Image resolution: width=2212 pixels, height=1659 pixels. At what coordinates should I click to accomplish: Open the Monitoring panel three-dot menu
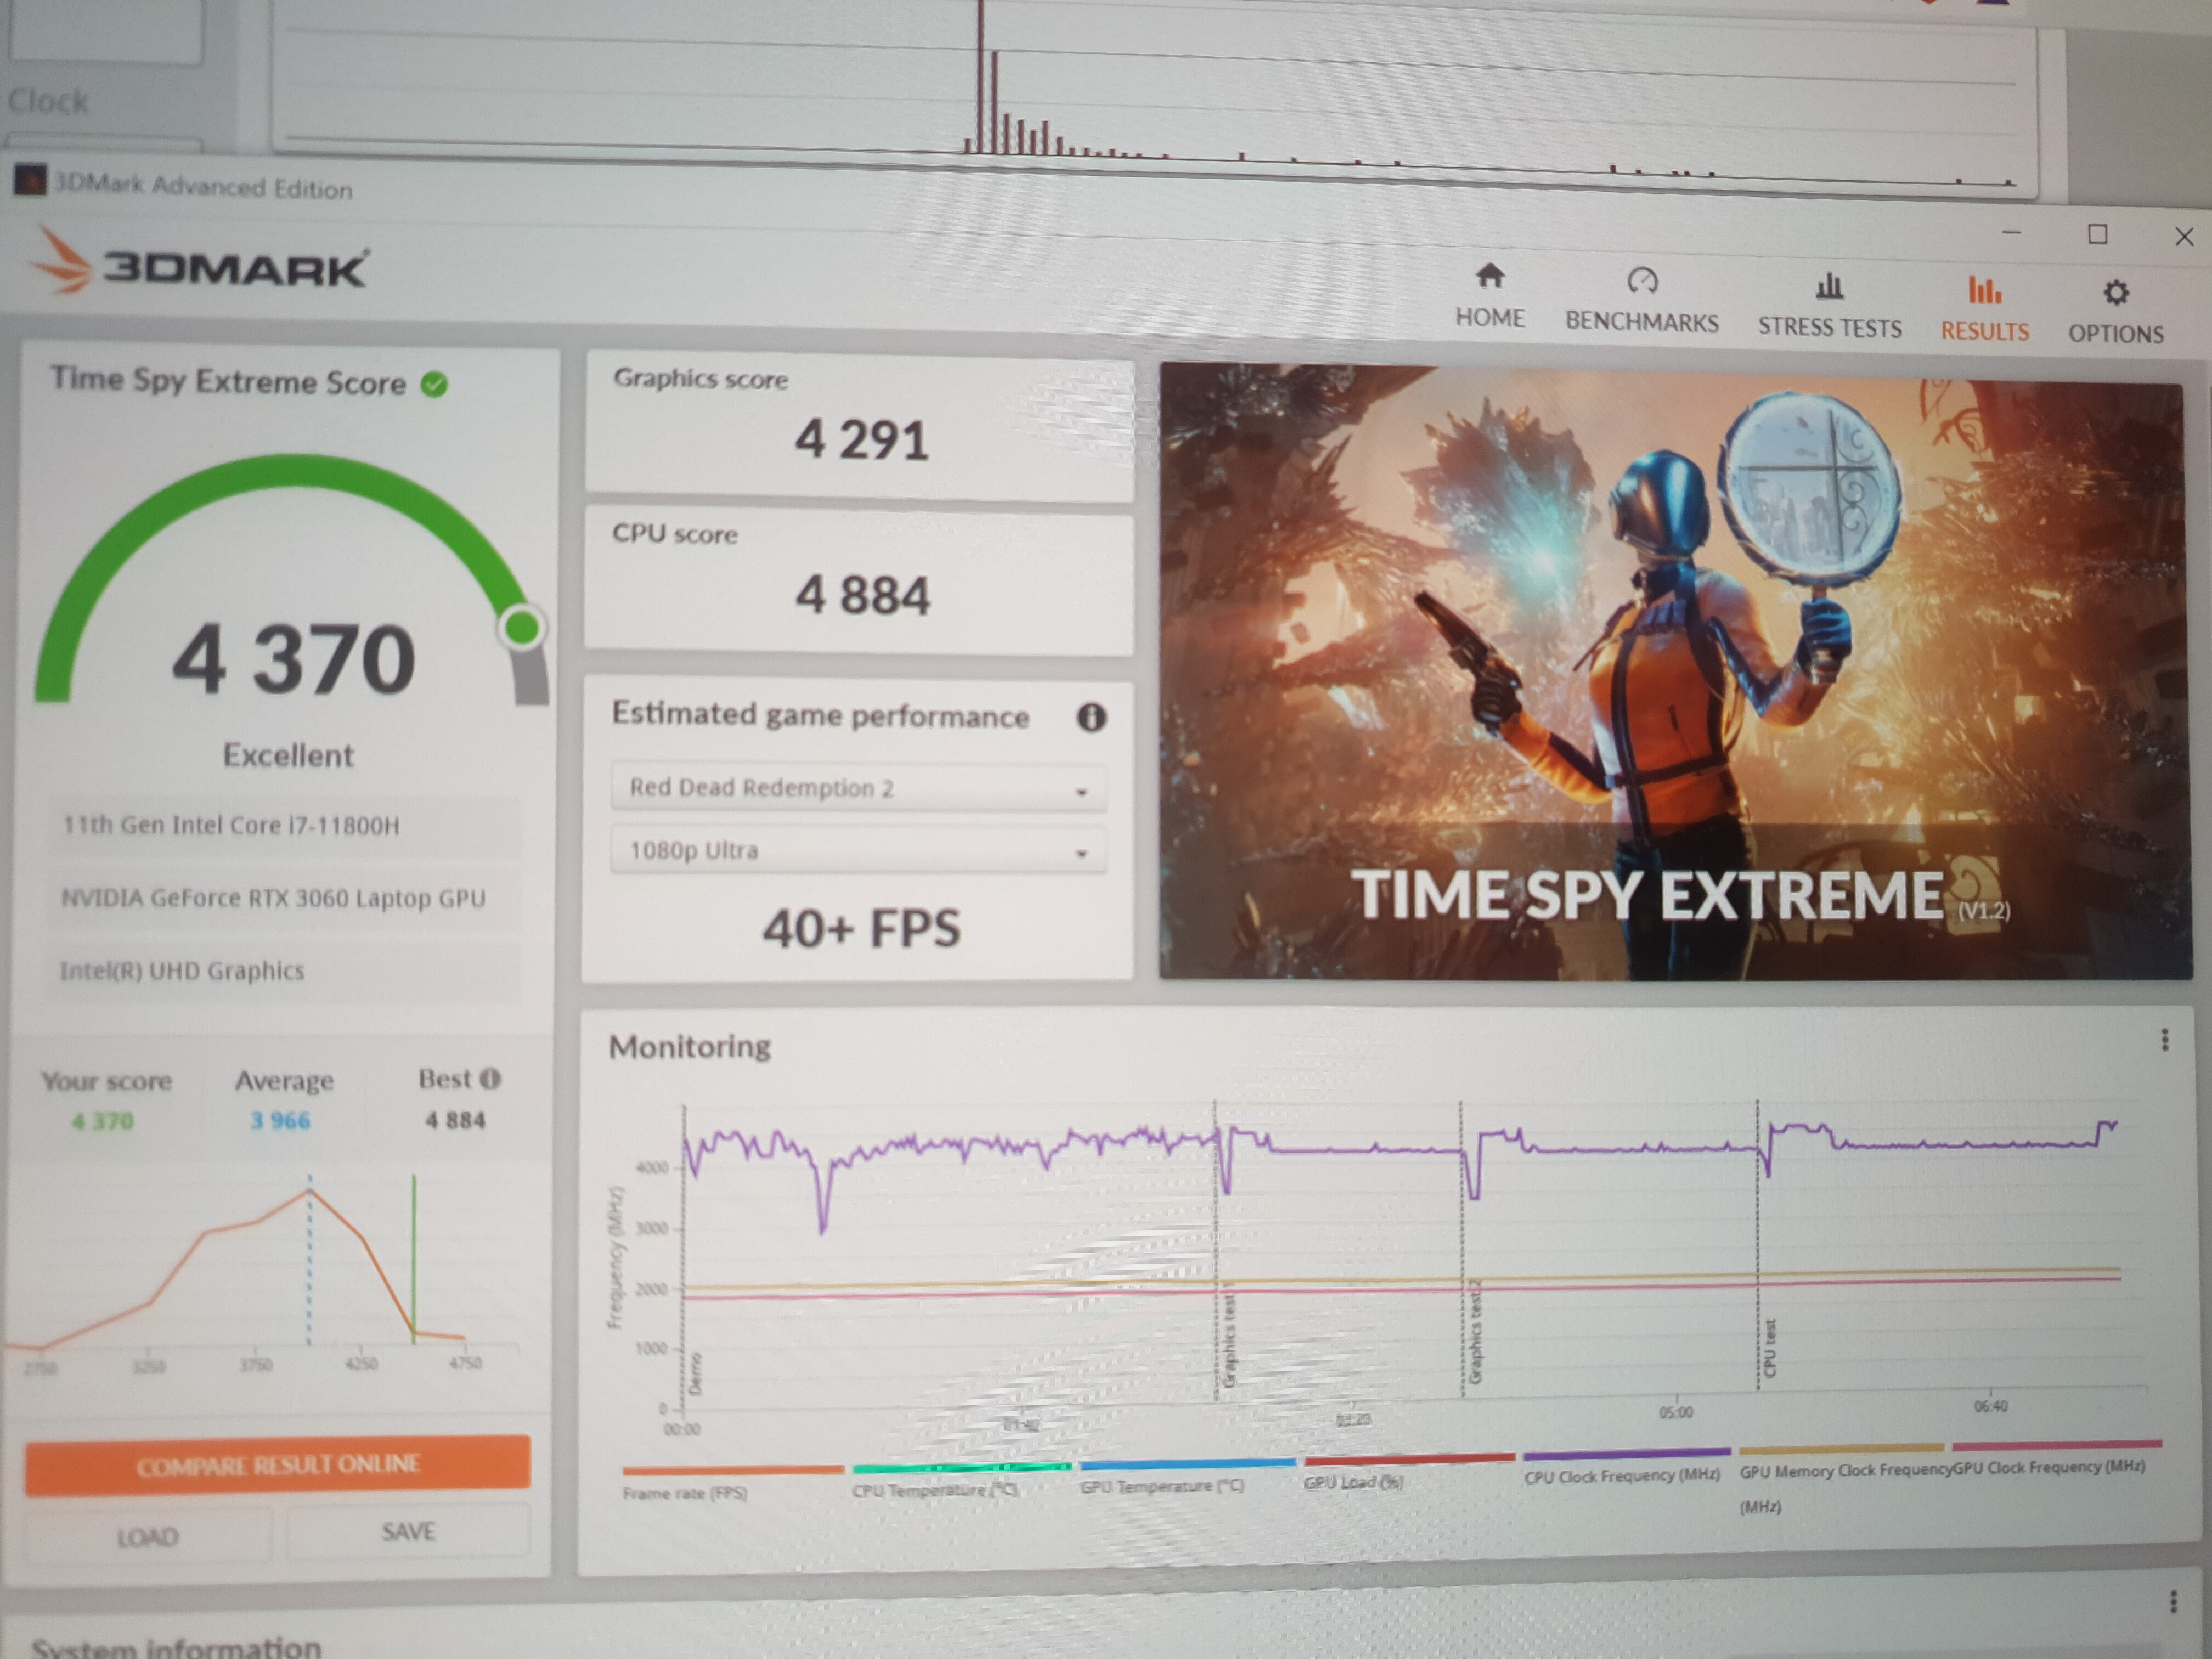pos(2165,1040)
